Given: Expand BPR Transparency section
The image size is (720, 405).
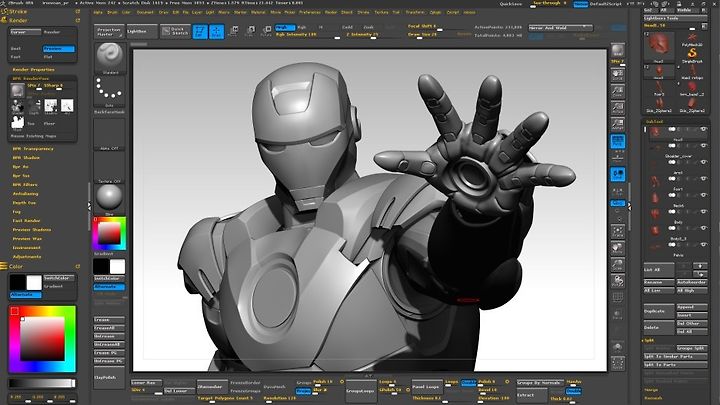Looking at the screenshot, I should [x=33, y=149].
